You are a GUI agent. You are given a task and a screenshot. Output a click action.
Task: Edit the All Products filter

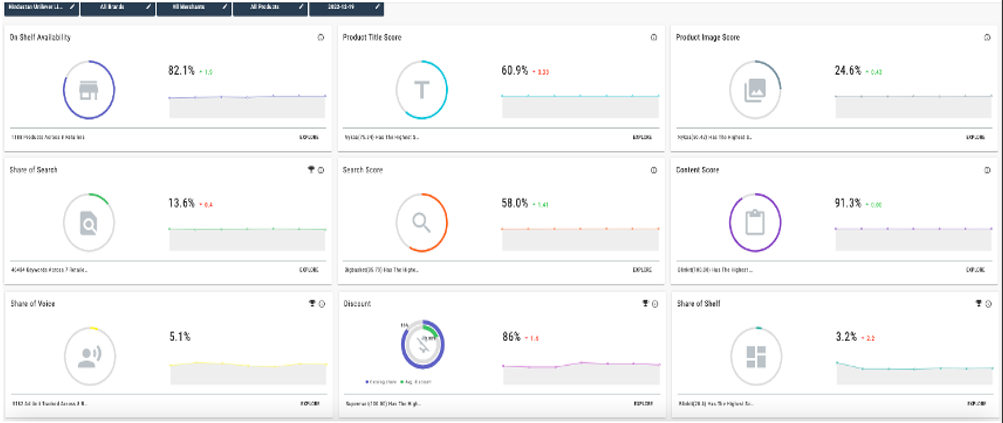(x=270, y=6)
